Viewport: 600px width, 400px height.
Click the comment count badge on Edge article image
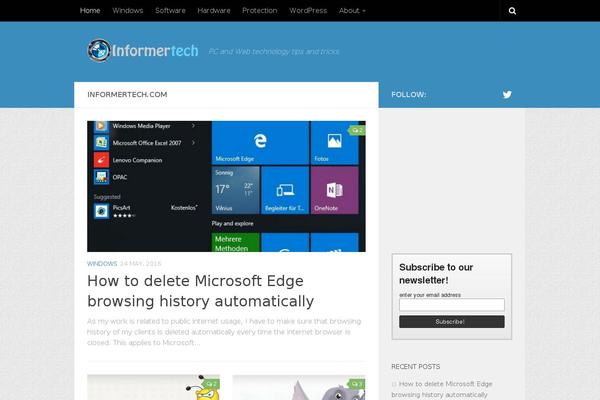[x=357, y=131]
